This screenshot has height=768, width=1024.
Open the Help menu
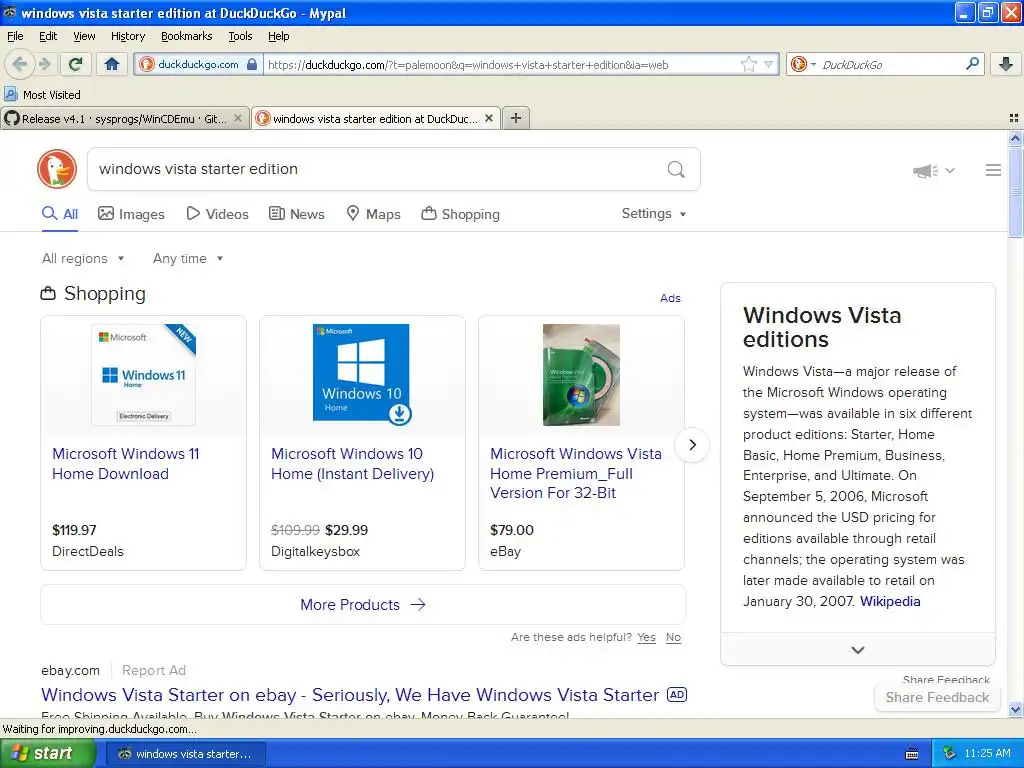(279, 36)
